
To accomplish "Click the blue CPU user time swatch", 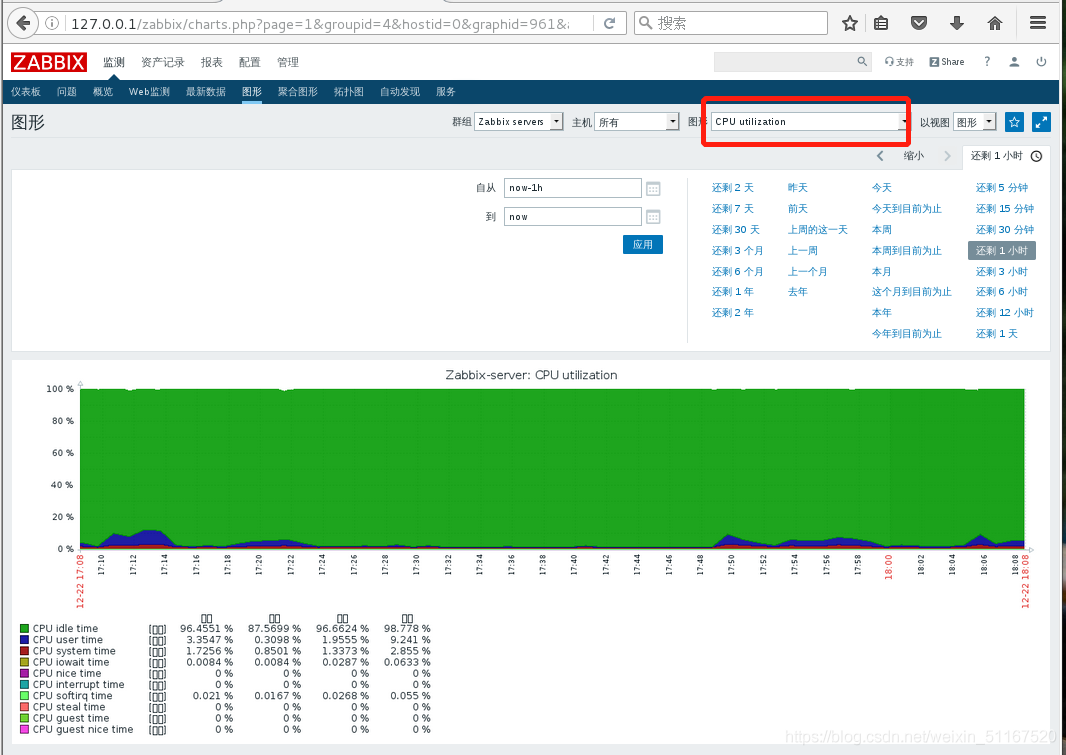I will click(24, 639).
